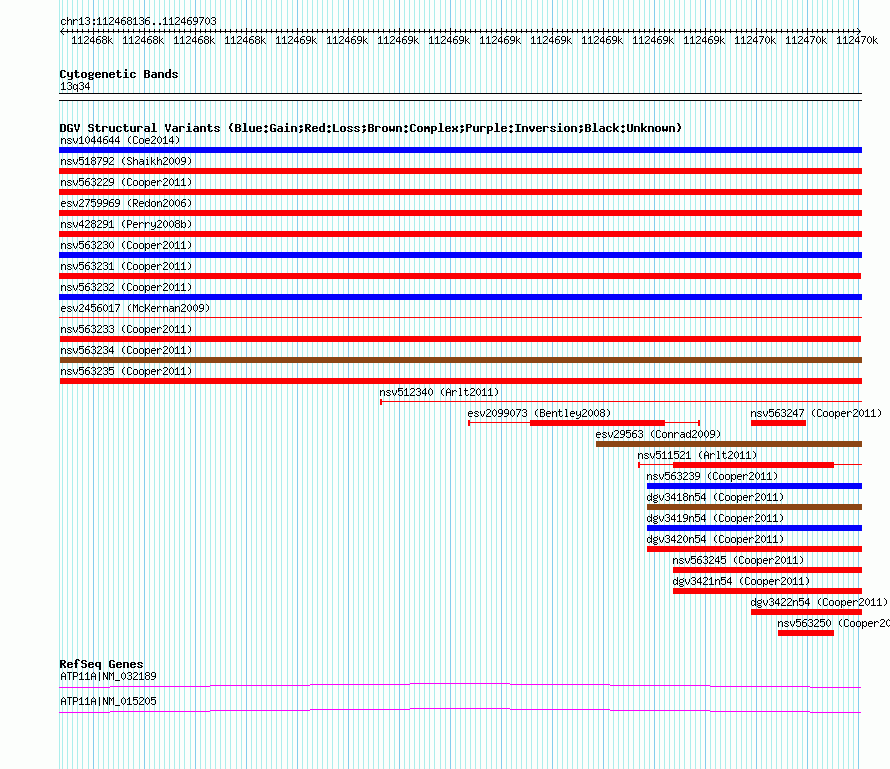Open the nsv563245 (Cooper2011) label
This screenshot has height=769, width=890.
pos(738,560)
